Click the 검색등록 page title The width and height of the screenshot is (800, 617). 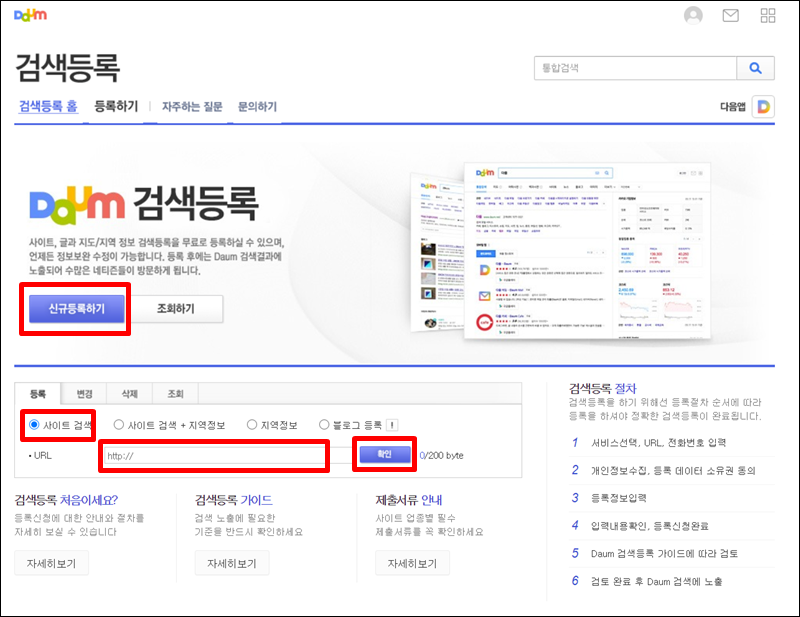tap(68, 67)
